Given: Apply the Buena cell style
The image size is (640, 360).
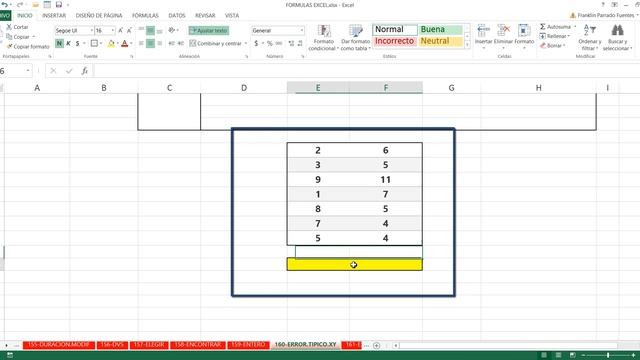Looking at the screenshot, I should [440, 29].
